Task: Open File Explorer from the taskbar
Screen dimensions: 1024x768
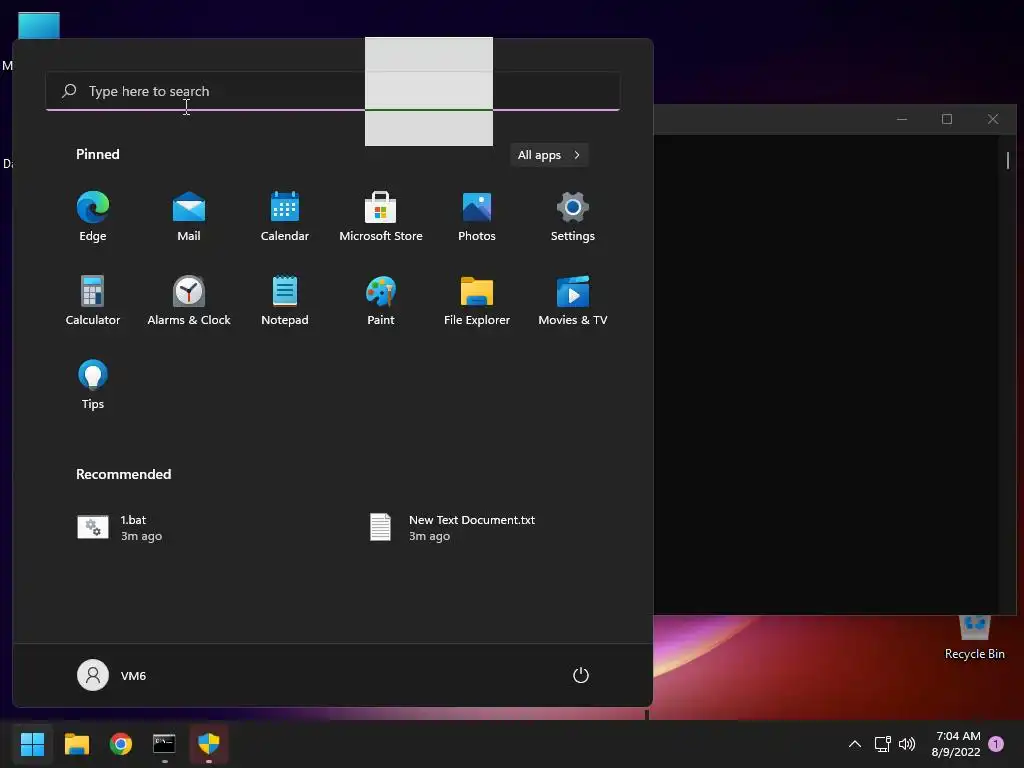Action: pyautogui.click(x=76, y=744)
